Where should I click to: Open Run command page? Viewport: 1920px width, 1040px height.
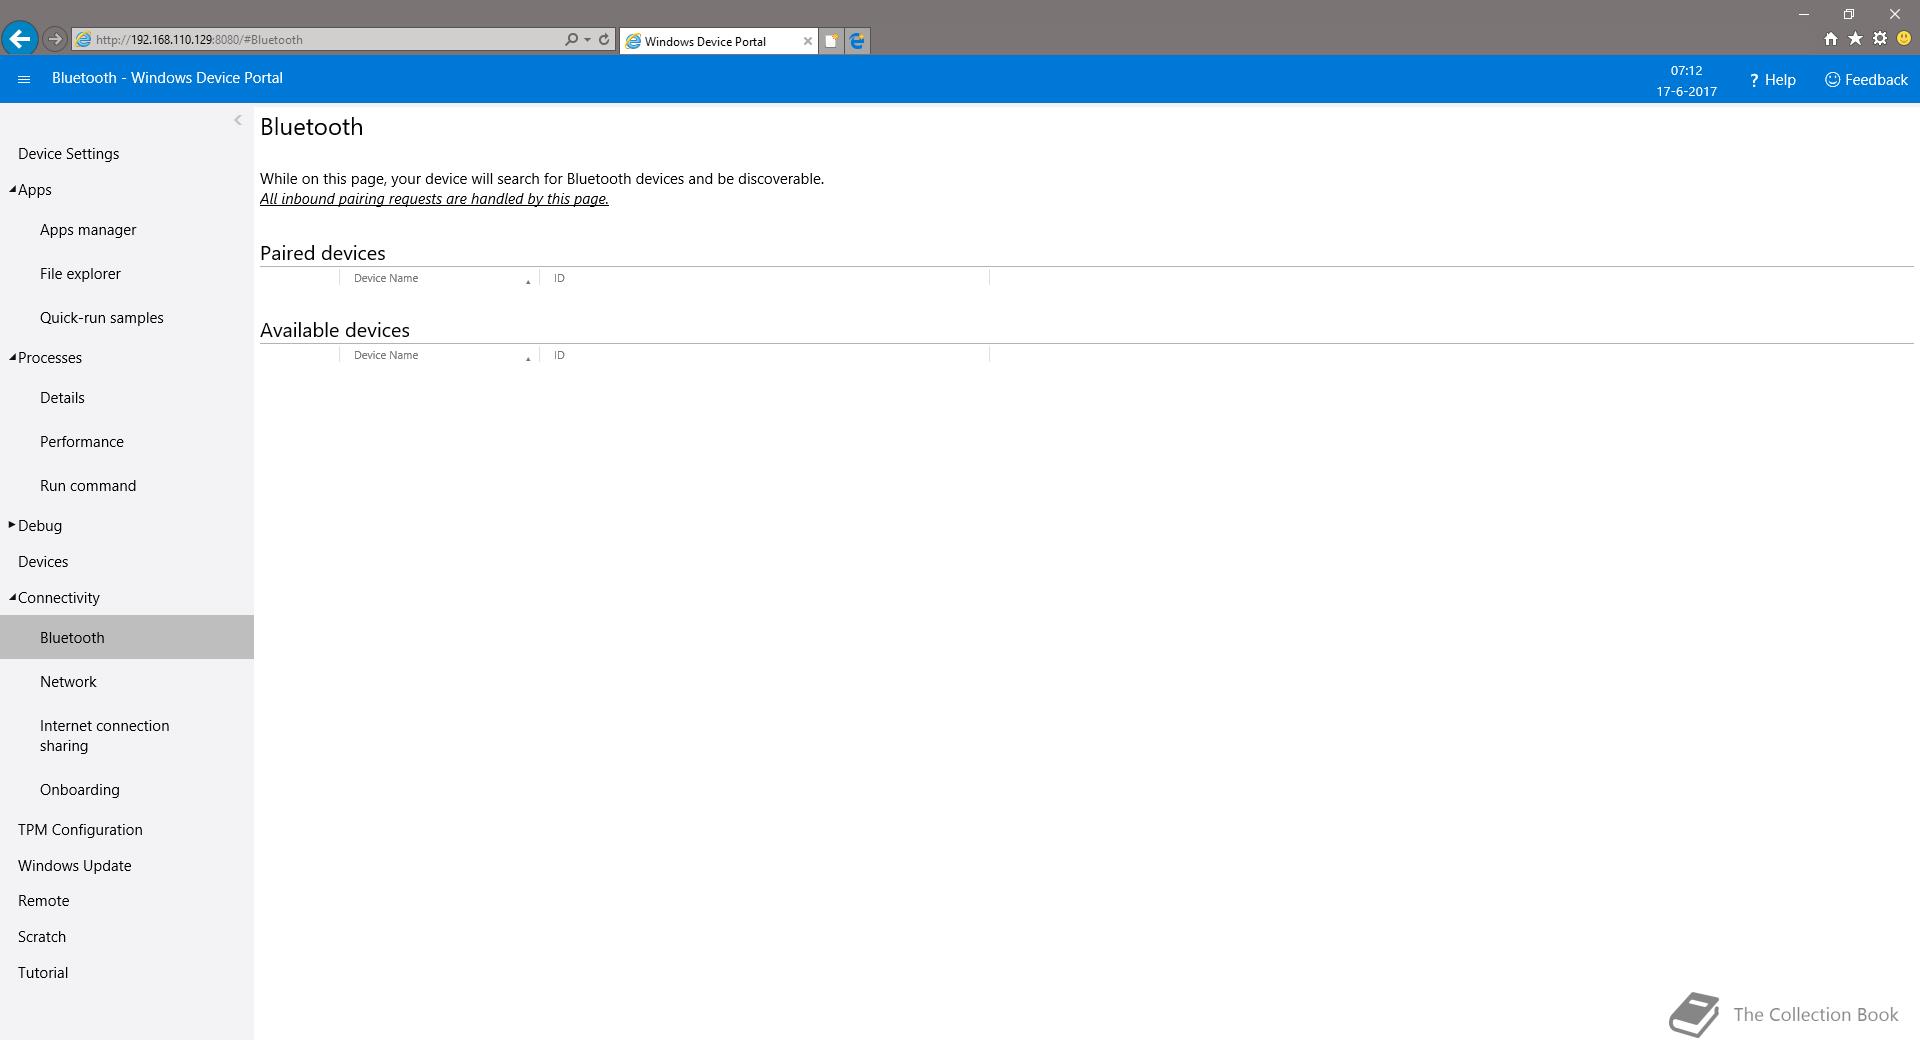(x=88, y=486)
